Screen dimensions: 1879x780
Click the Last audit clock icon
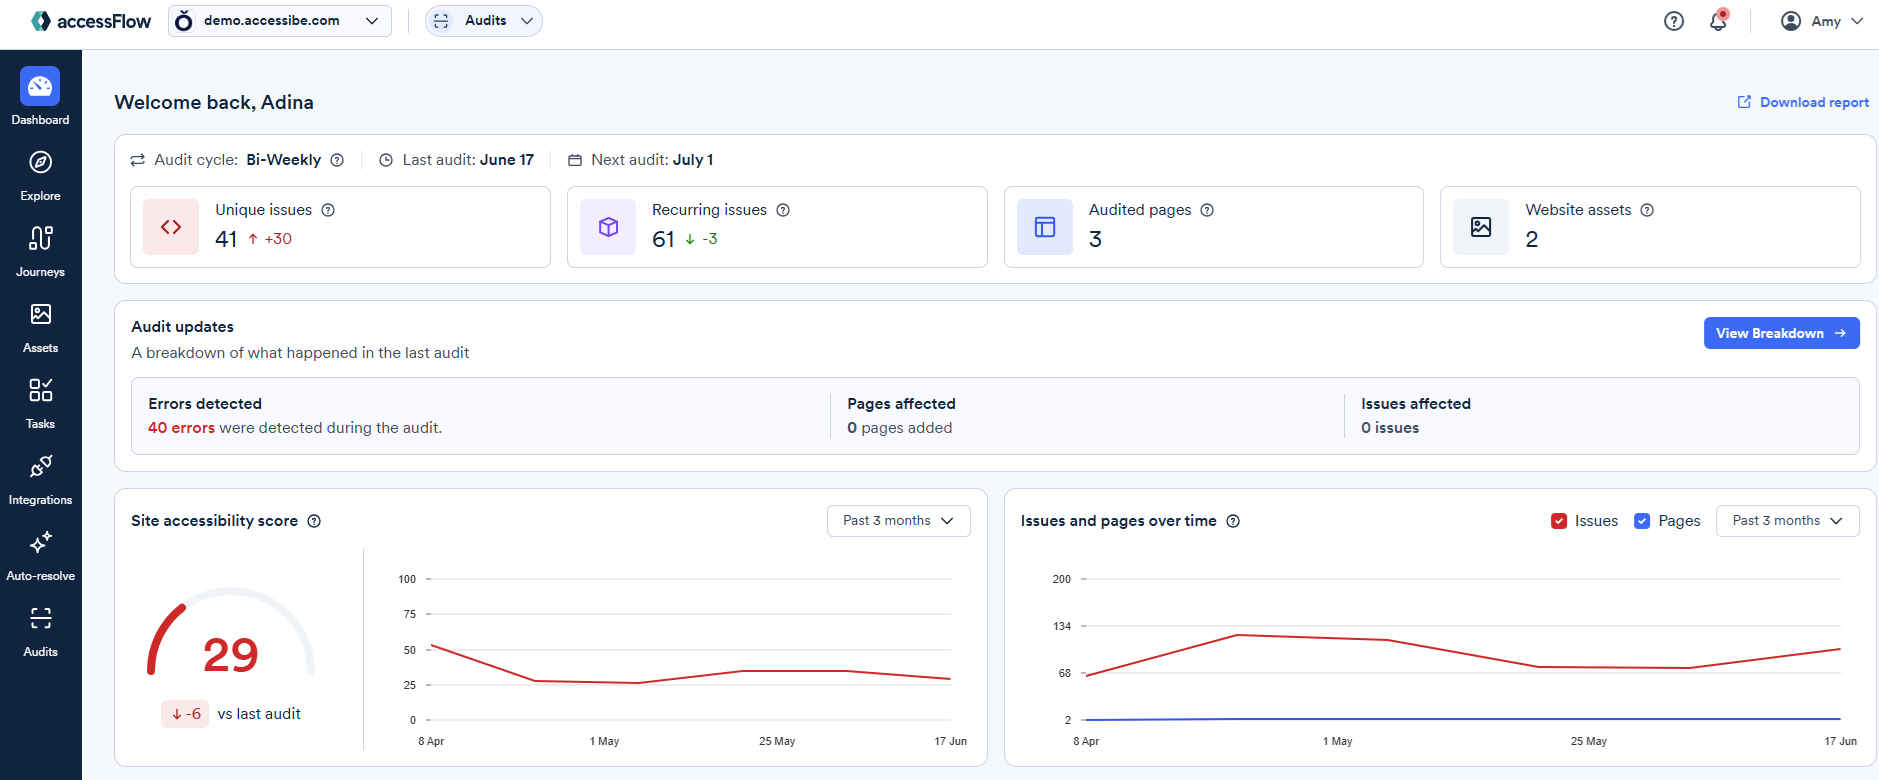[x=386, y=160]
